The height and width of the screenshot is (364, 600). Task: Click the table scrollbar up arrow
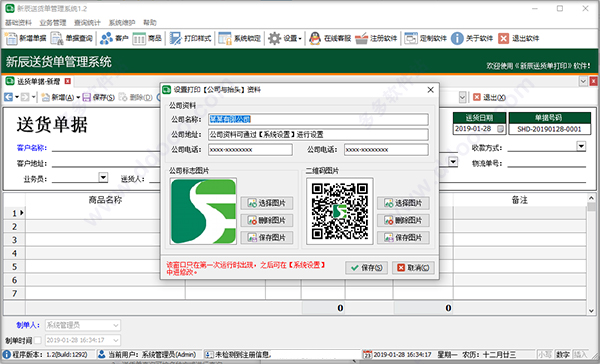pos(591,198)
